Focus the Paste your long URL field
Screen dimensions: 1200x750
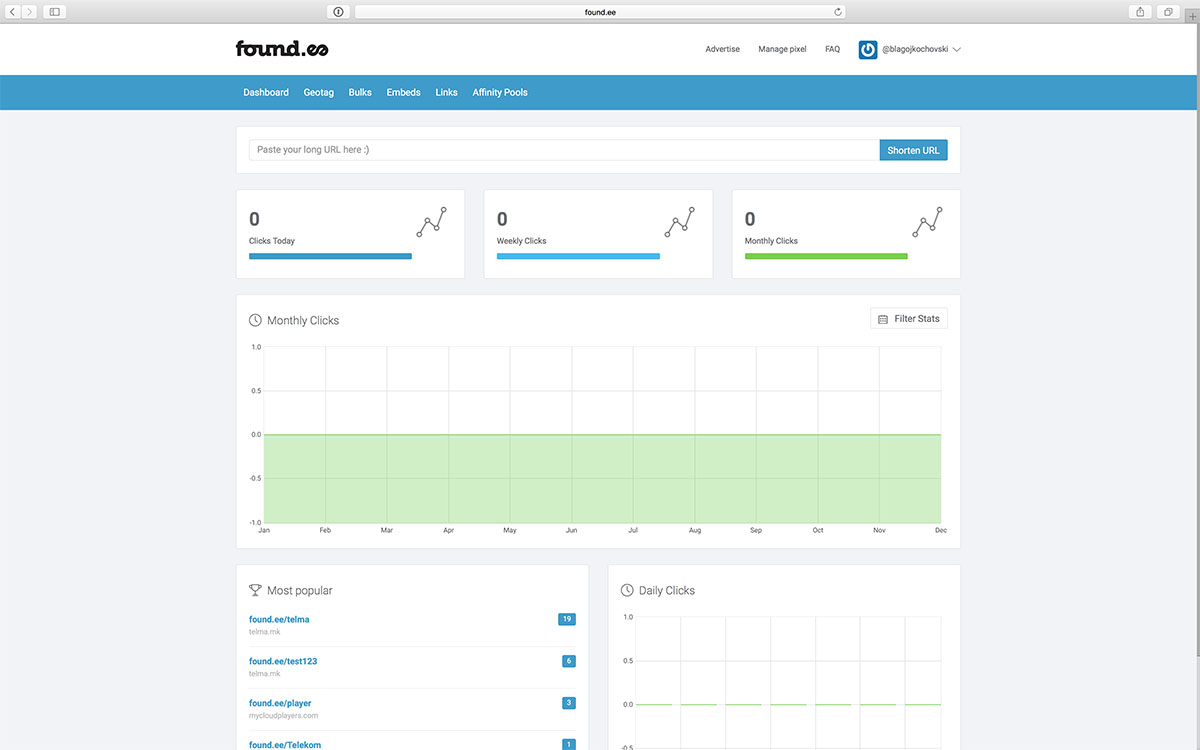coord(564,150)
